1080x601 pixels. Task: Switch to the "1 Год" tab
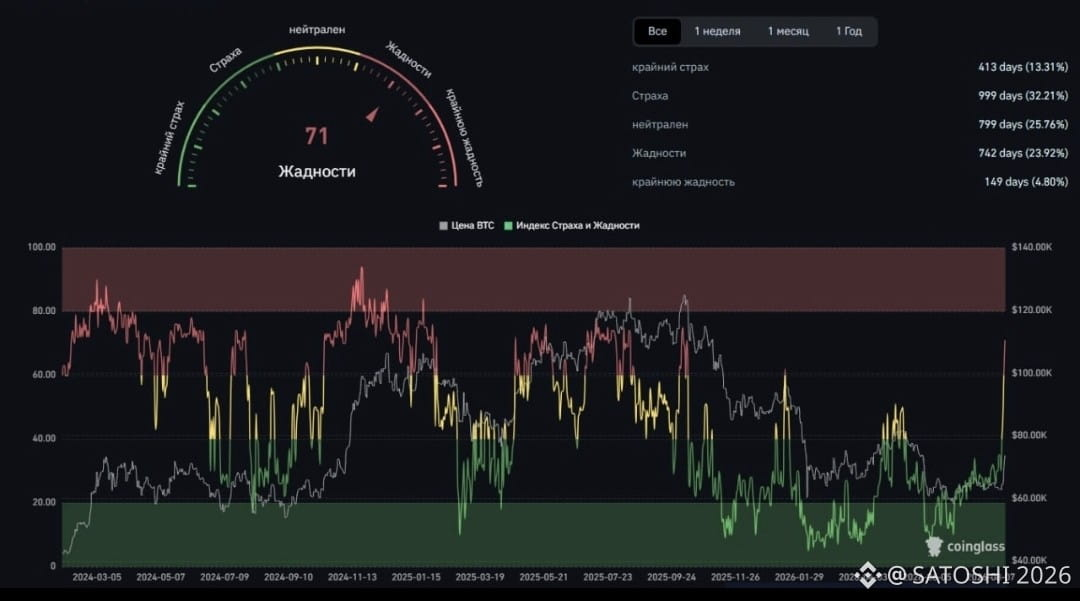[849, 32]
